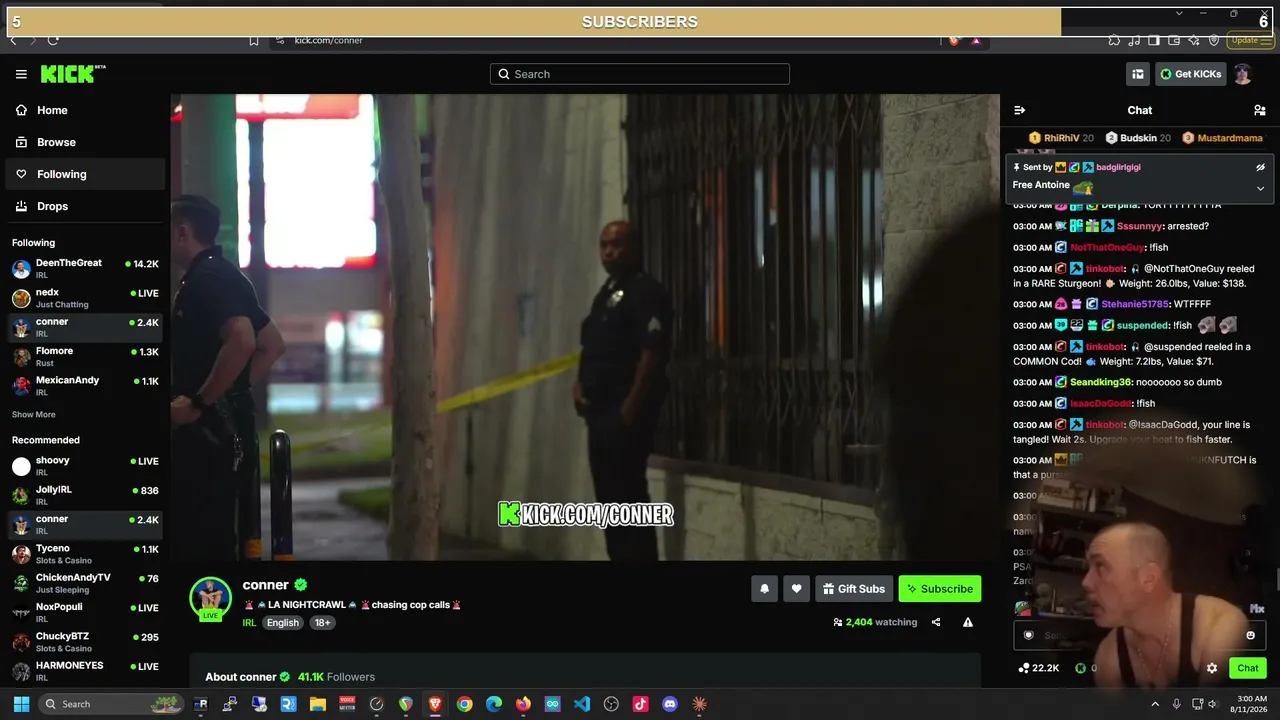Click the 18+ tag
This screenshot has height=720, width=1280.
pyautogui.click(x=322, y=622)
